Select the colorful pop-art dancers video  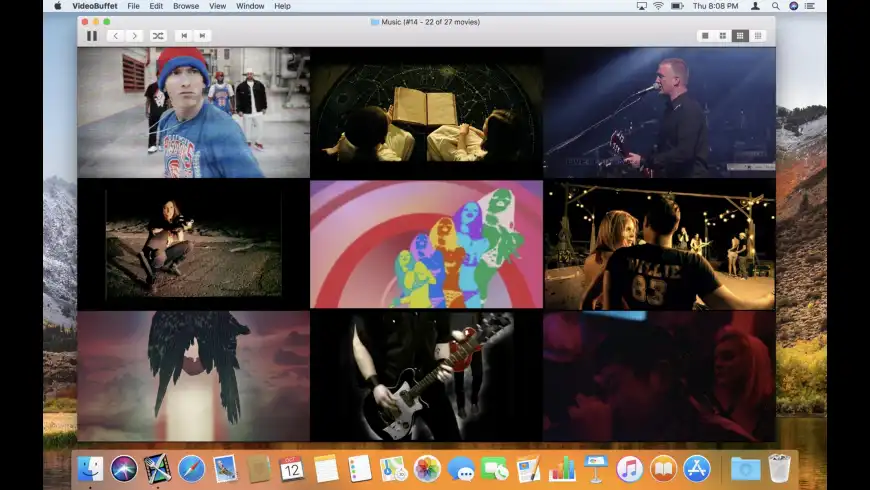(426, 244)
